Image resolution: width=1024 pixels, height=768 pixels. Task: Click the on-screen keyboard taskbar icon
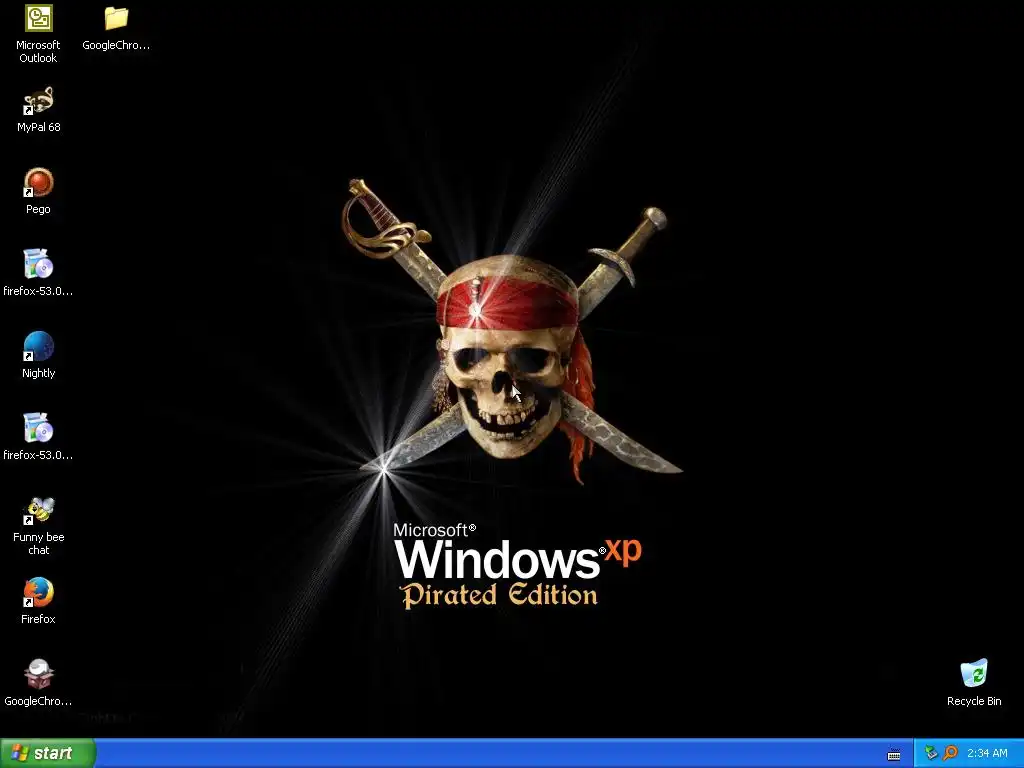click(894, 754)
